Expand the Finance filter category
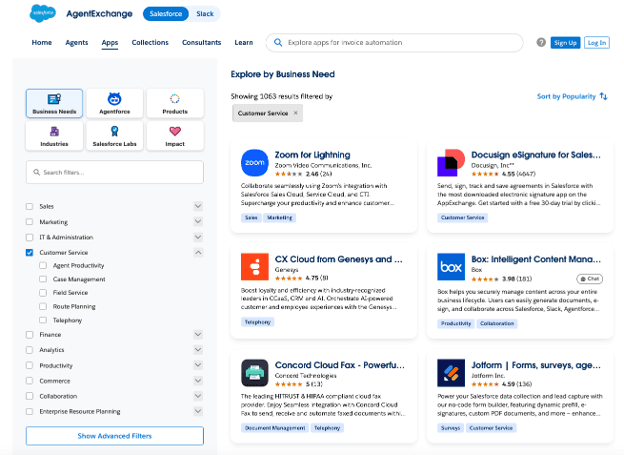The height and width of the screenshot is (455, 624). click(198, 334)
